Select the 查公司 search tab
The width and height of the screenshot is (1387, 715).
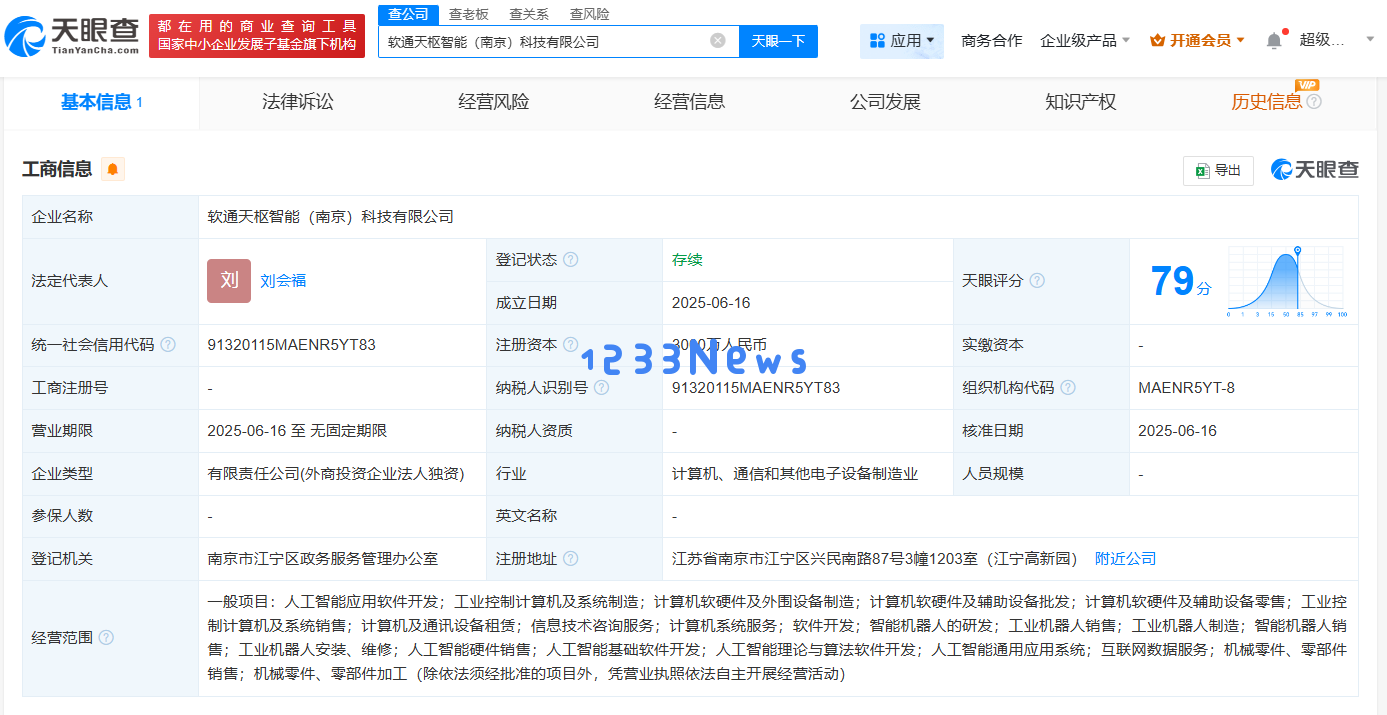pos(408,14)
